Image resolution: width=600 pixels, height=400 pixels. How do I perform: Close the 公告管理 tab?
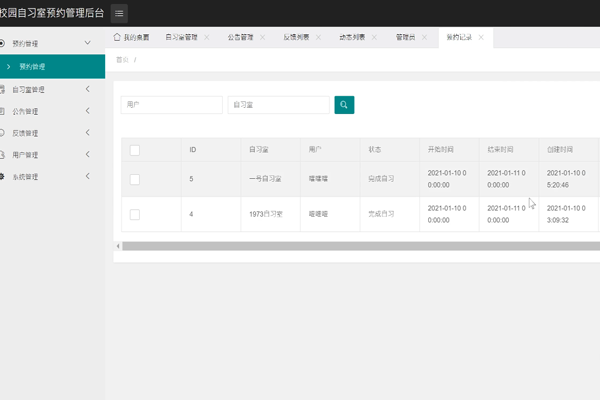coord(262,37)
